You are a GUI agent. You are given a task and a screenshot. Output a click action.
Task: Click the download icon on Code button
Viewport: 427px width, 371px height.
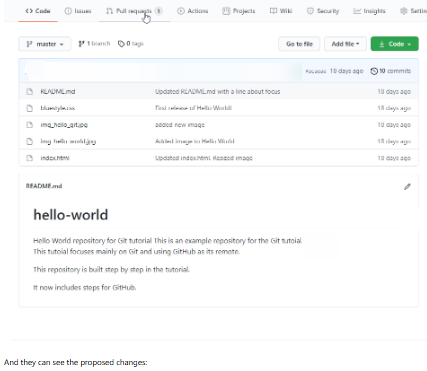(382, 44)
